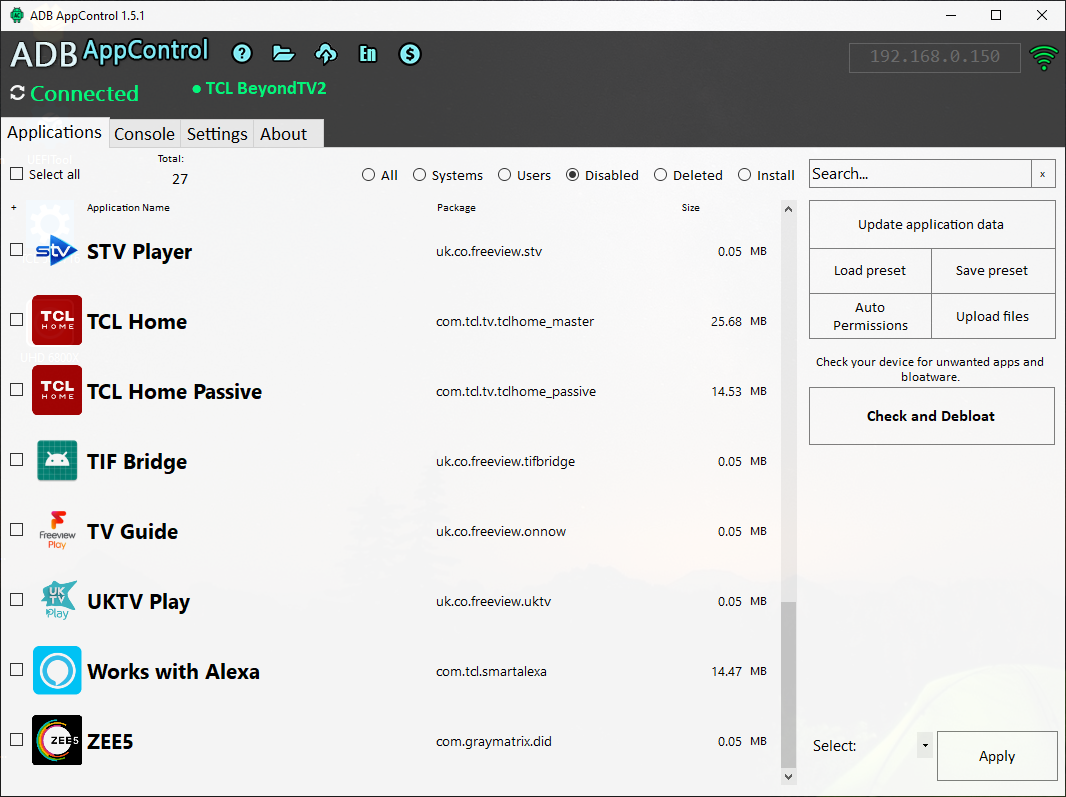The height and width of the screenshot is (797, 1066).
Task: Sort by the Application Name column header
Action: point(128,207)
